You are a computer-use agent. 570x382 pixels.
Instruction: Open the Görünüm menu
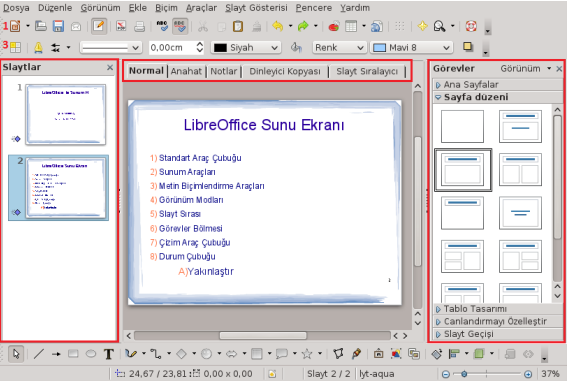point(100,8)
